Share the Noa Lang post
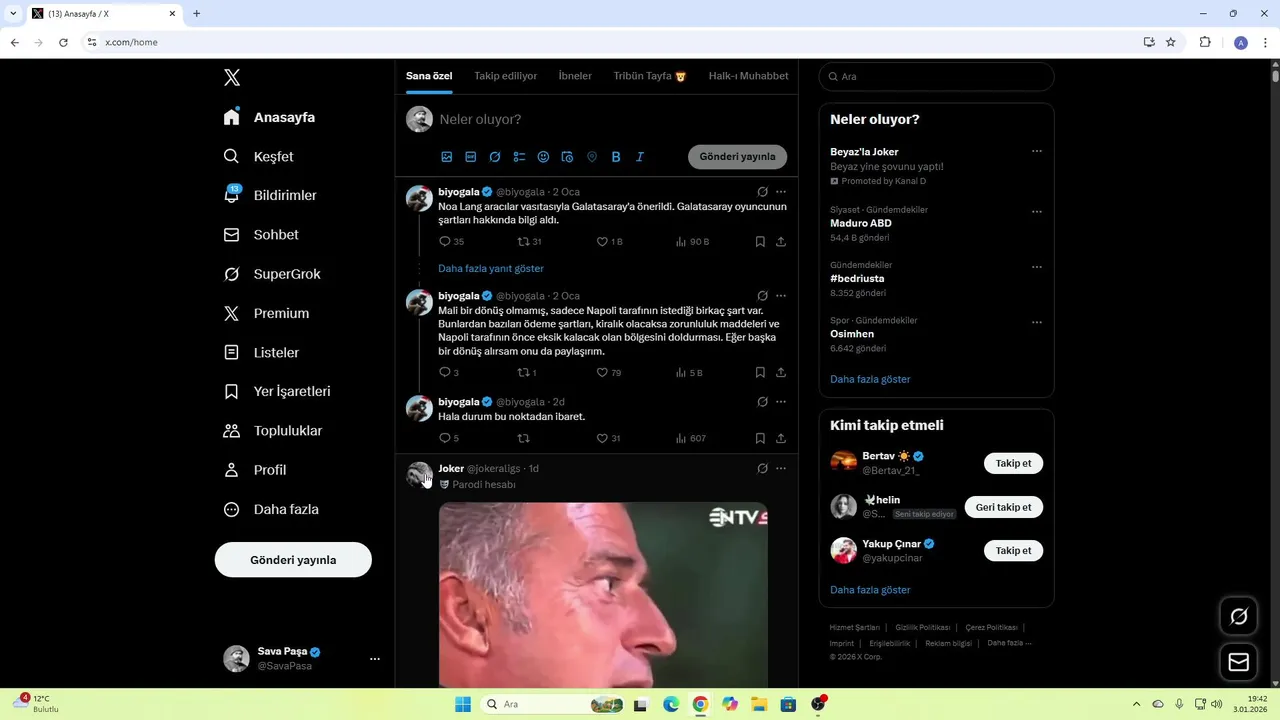The height and width of the screenshot is (720, 1280). click(781, 242)
